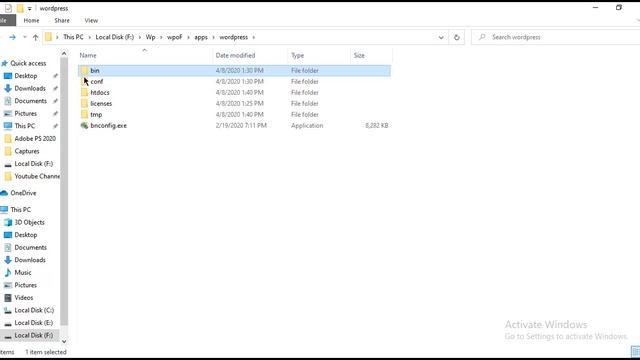Click the 8,282 KB size value
The image size is (640, 360).
point(377,126)
